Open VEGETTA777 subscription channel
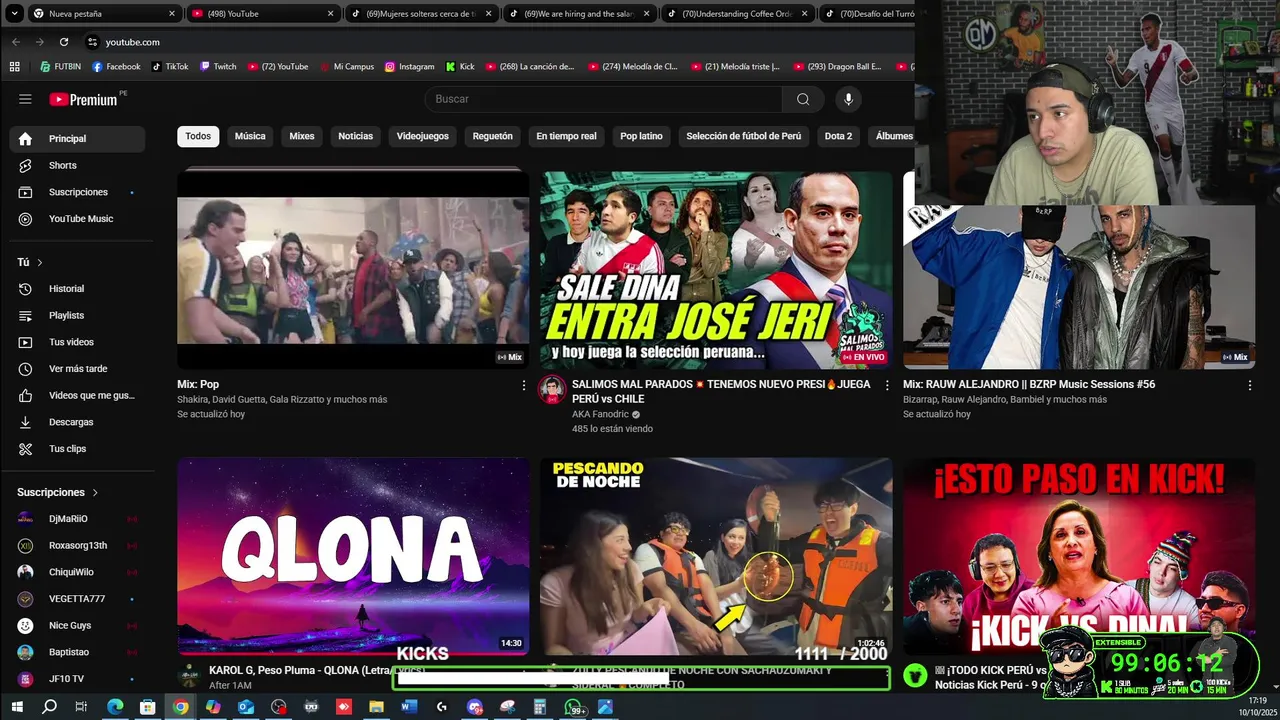Screen dimensions: 1280x720 tap(77, 599)
